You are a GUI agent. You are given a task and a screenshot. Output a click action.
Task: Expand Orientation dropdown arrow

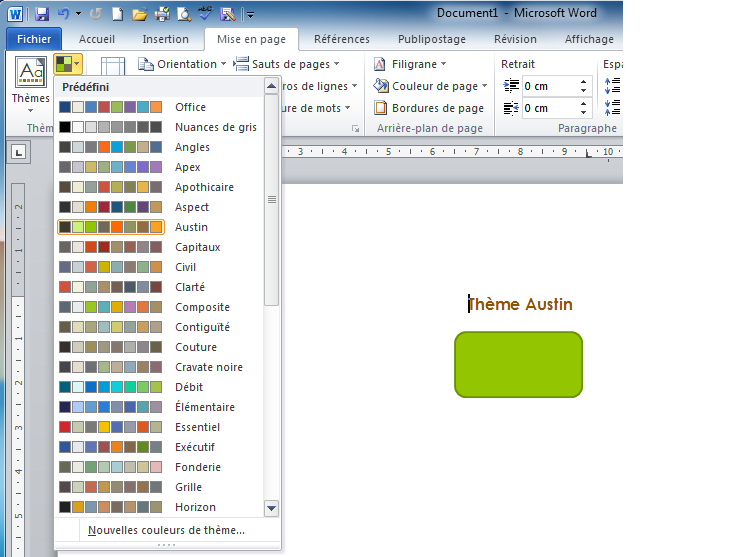223,64
